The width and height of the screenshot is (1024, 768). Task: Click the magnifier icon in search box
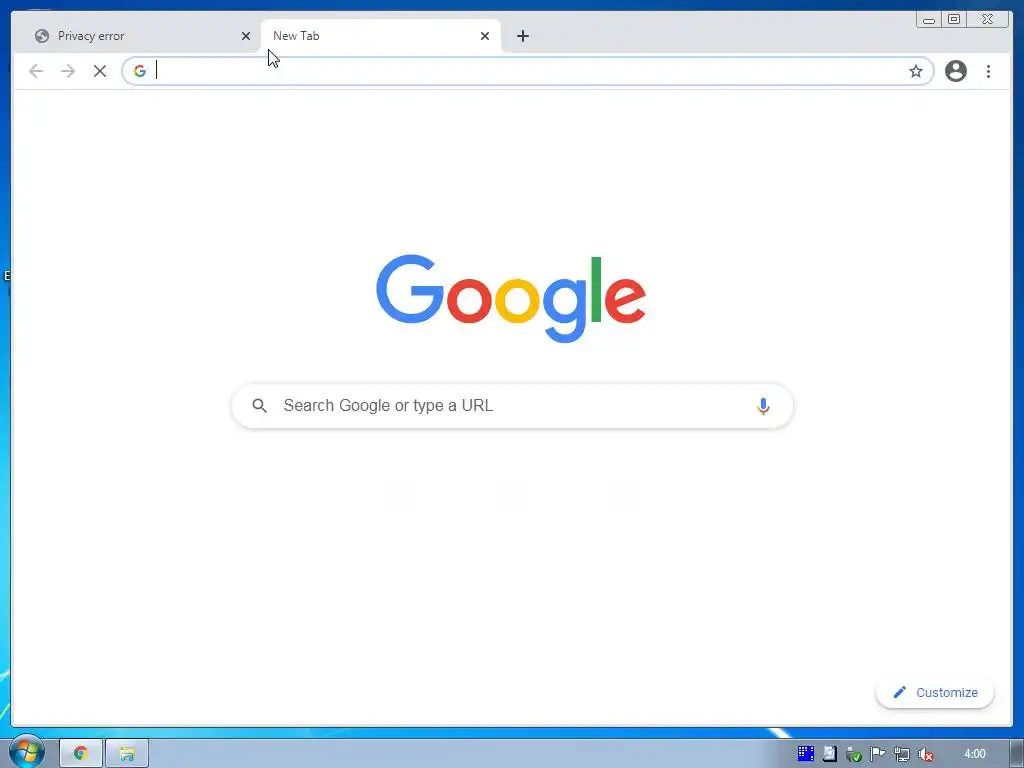pos(259,406)
